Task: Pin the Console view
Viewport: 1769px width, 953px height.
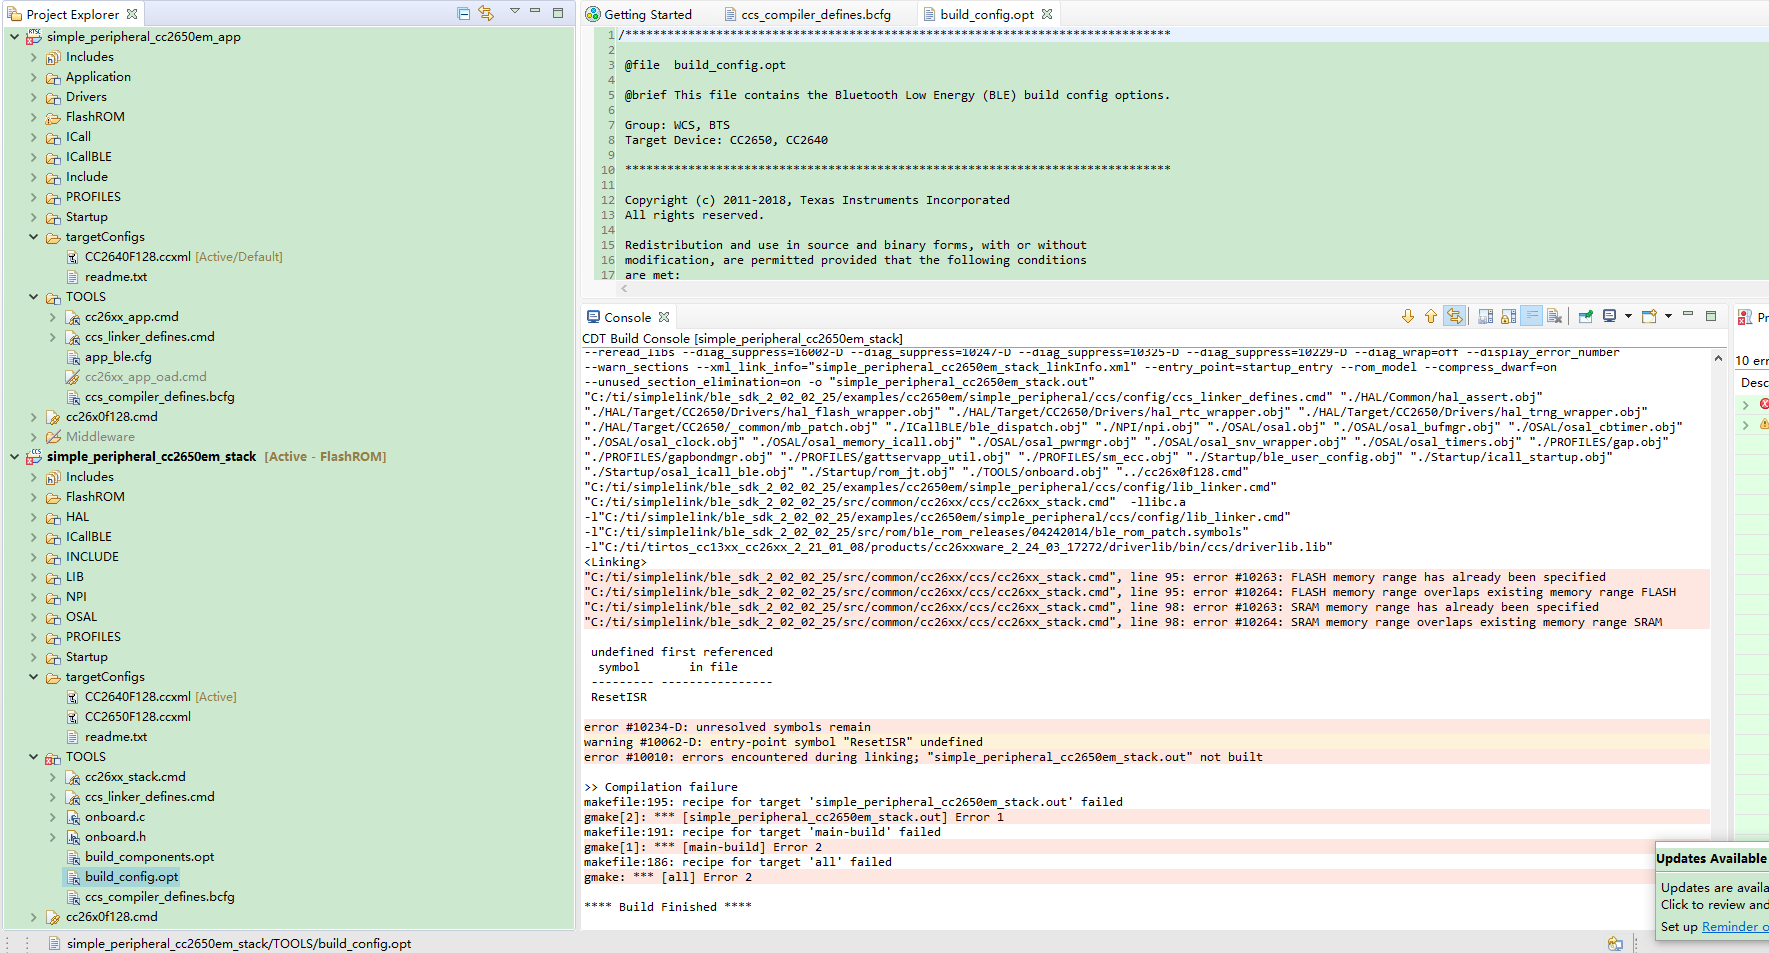Action: [x=1586, y=317]
